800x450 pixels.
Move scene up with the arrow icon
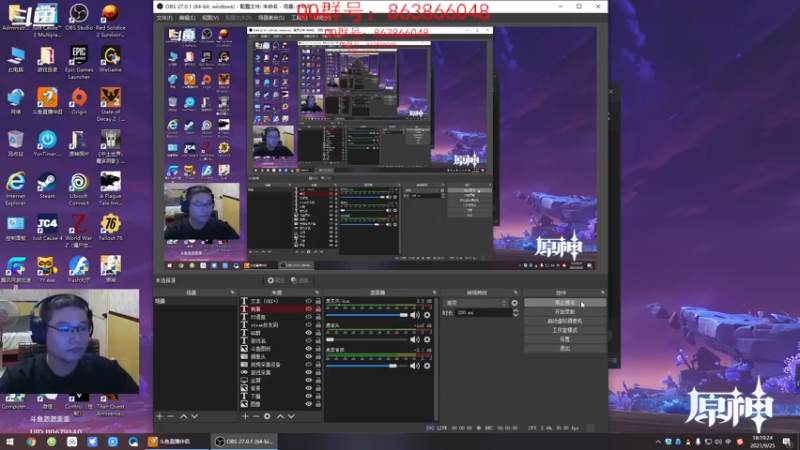pyautogui.click(x=183, y=416)
